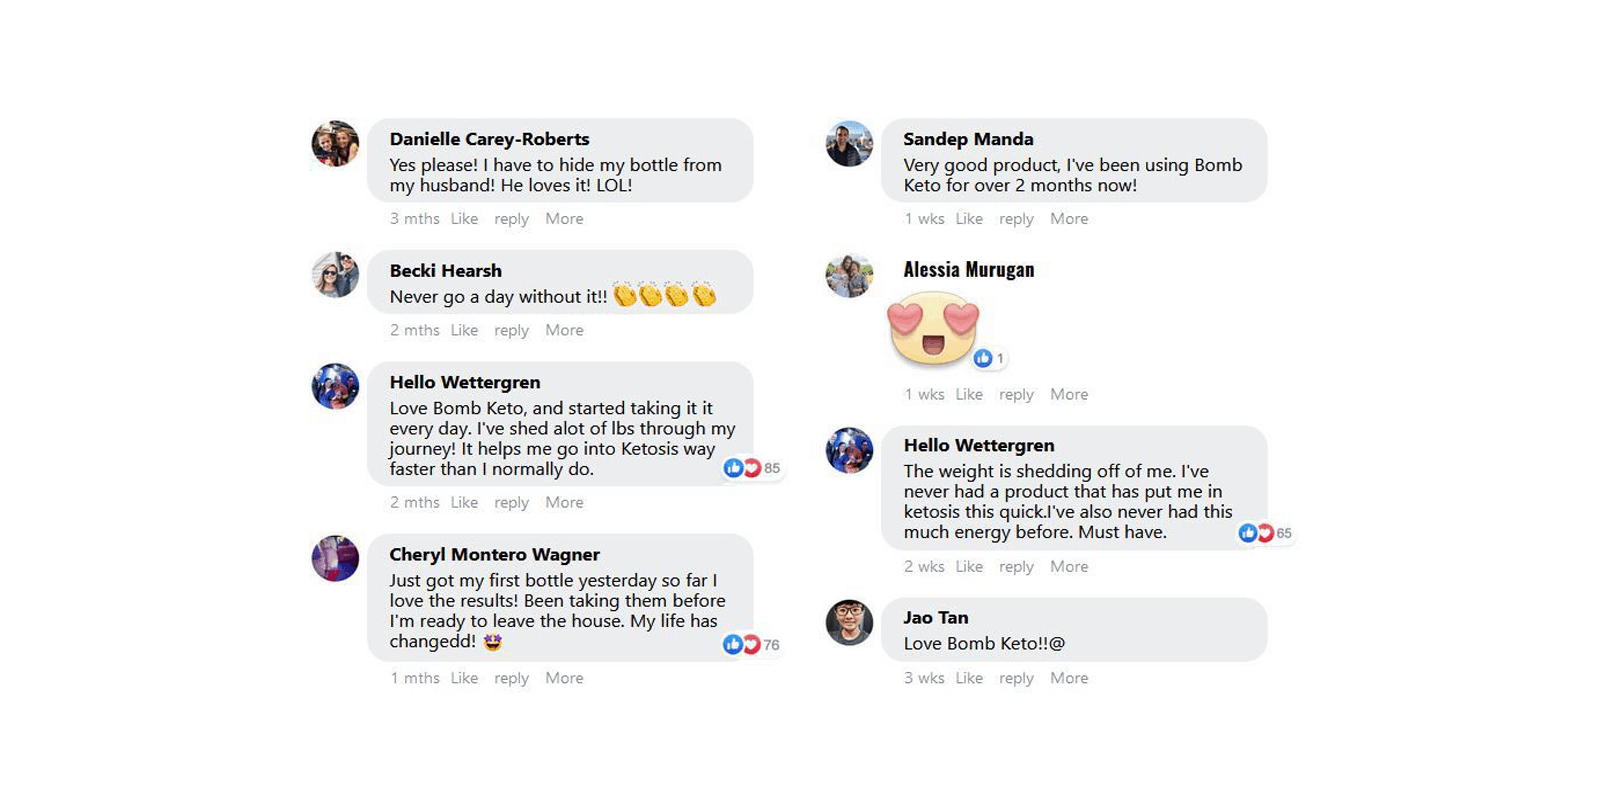Like Becki Hearsh's comment

pyautogui.click(x=464, y=330)
